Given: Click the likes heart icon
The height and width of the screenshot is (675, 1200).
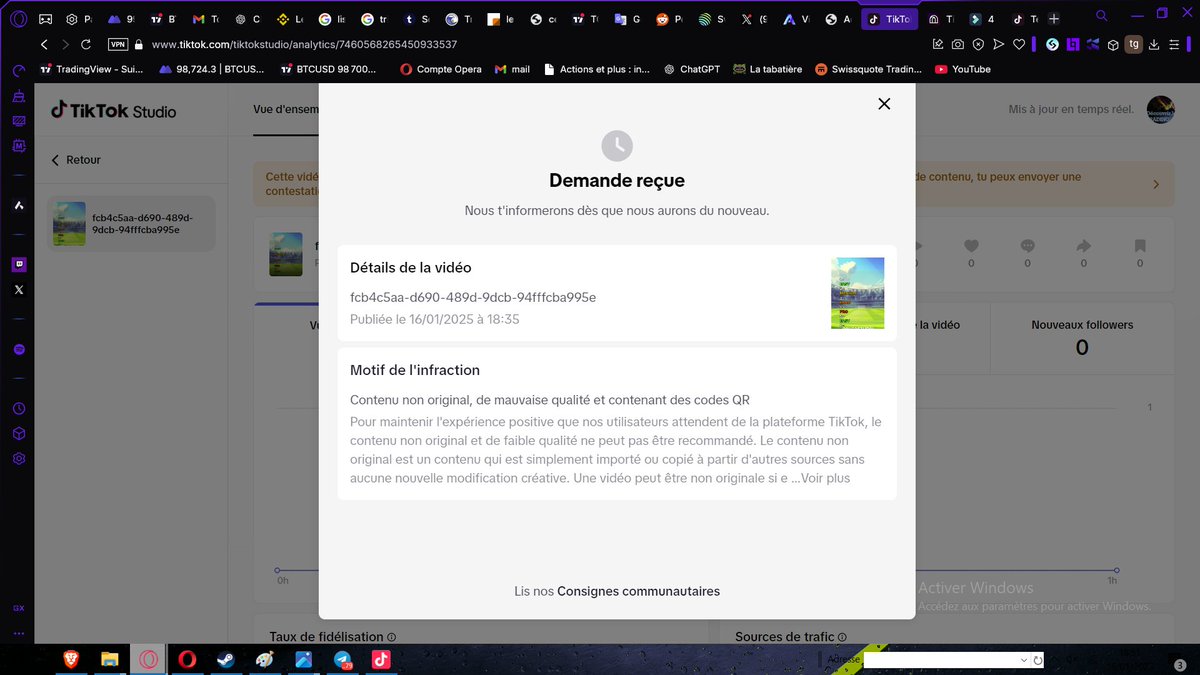Looking at the screenshot, I should [x=971, y=246].
